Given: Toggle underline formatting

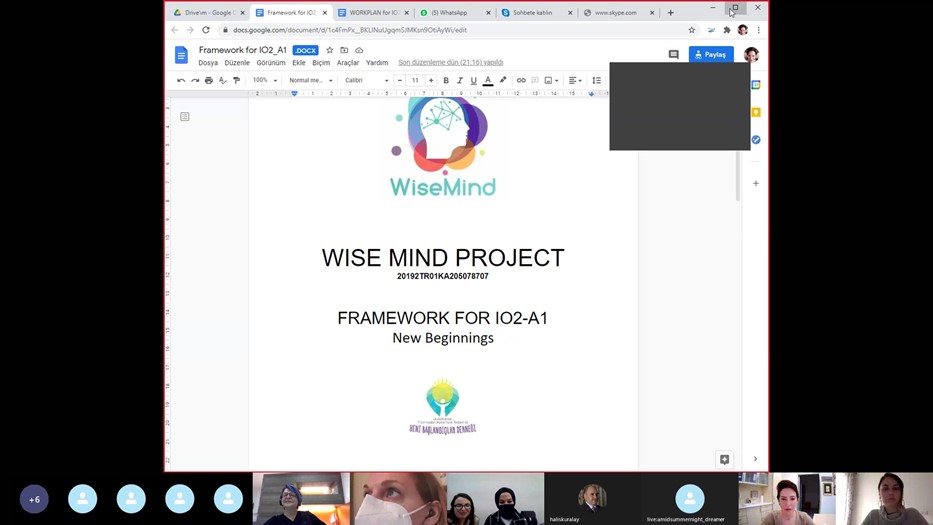Looking at the screenshot, I should pos(474,80).
